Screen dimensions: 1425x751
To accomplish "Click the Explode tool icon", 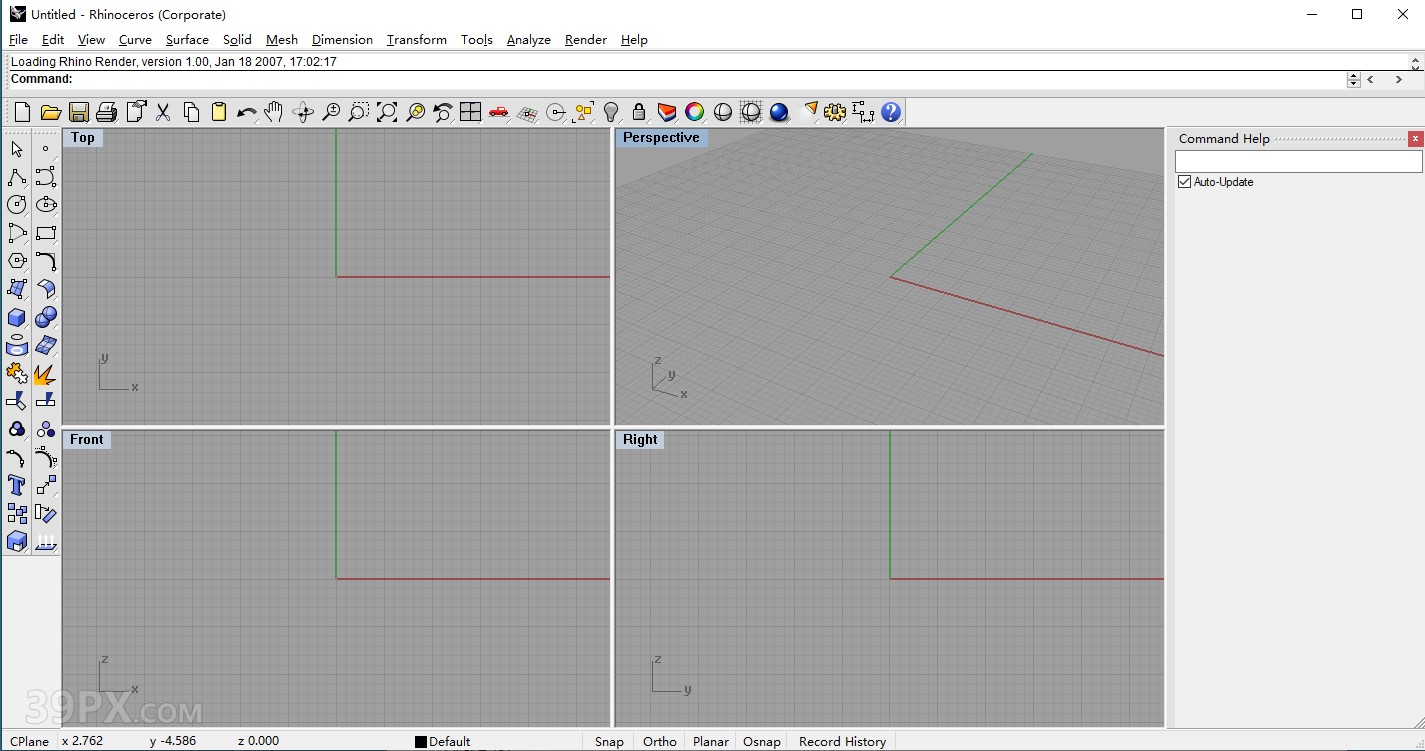I will coord(45,374).
